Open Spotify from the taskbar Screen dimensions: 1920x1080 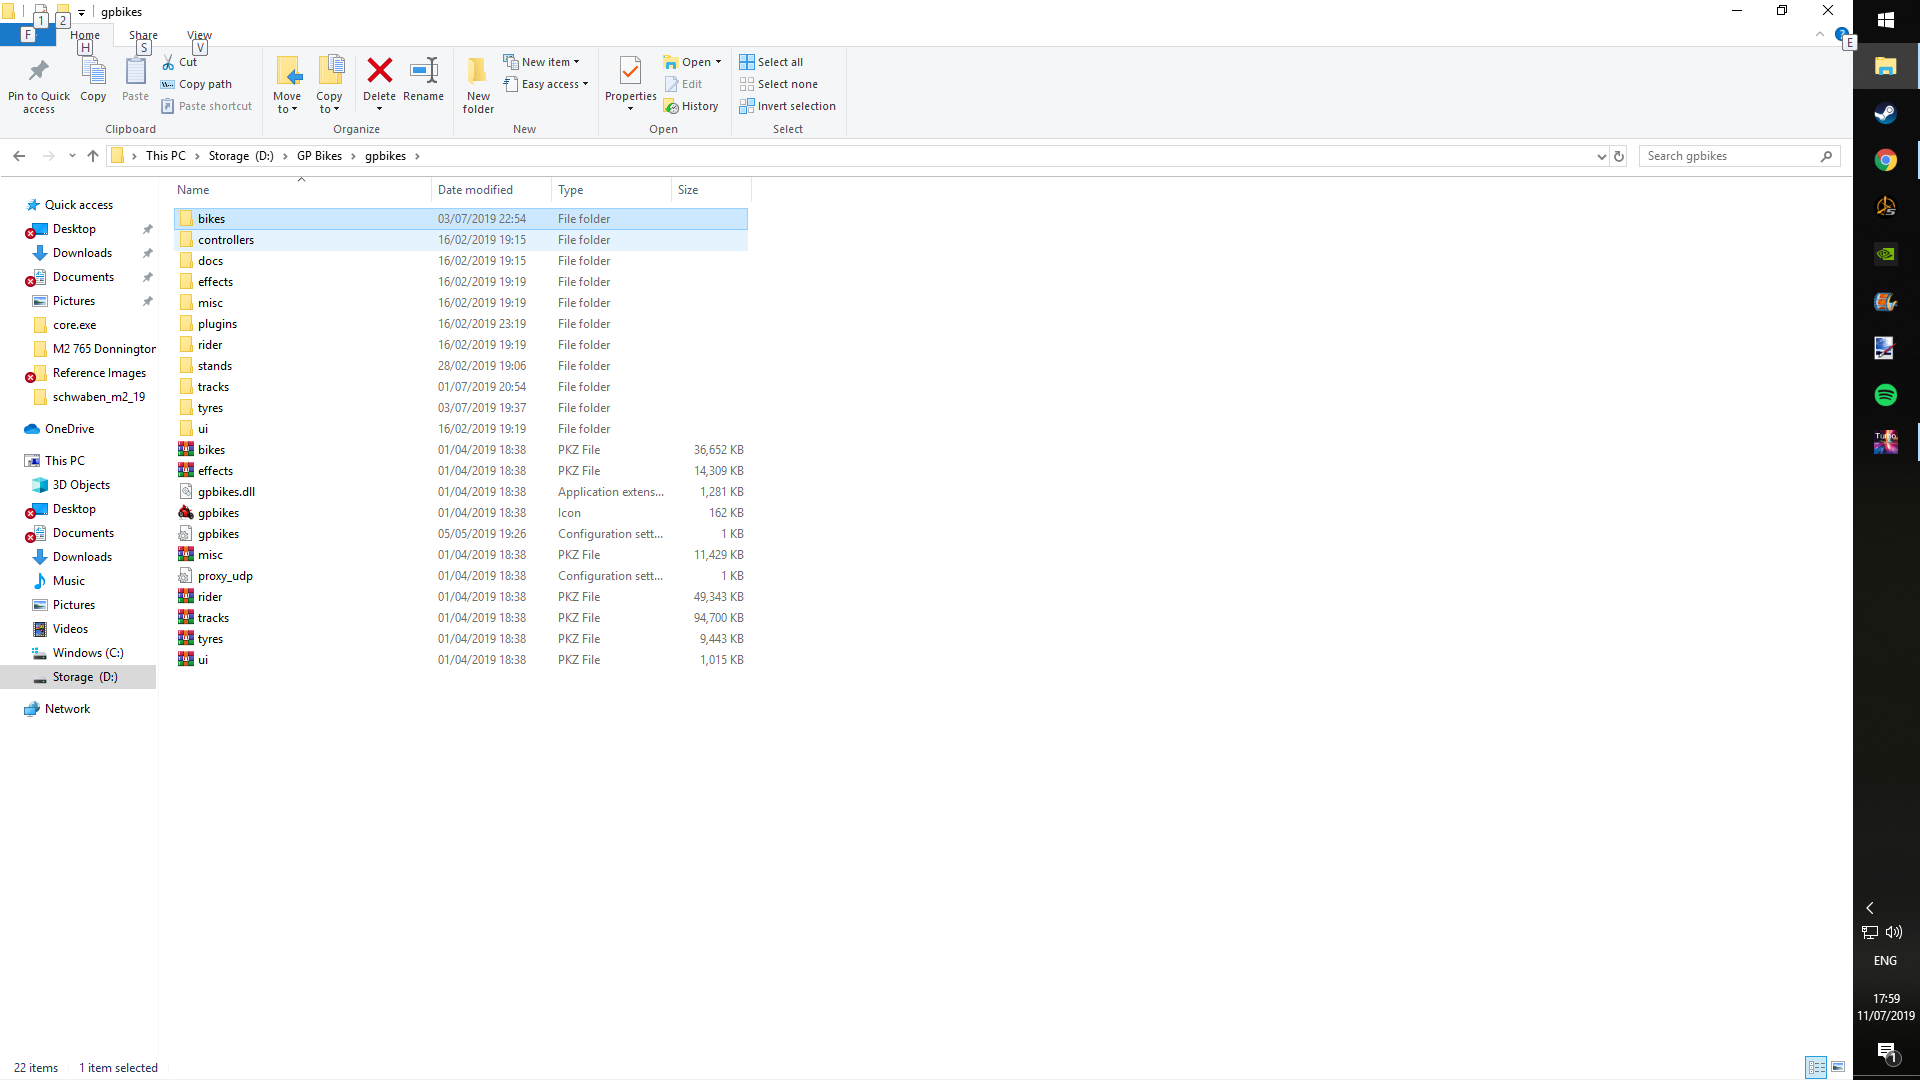tap(1886, 395)
